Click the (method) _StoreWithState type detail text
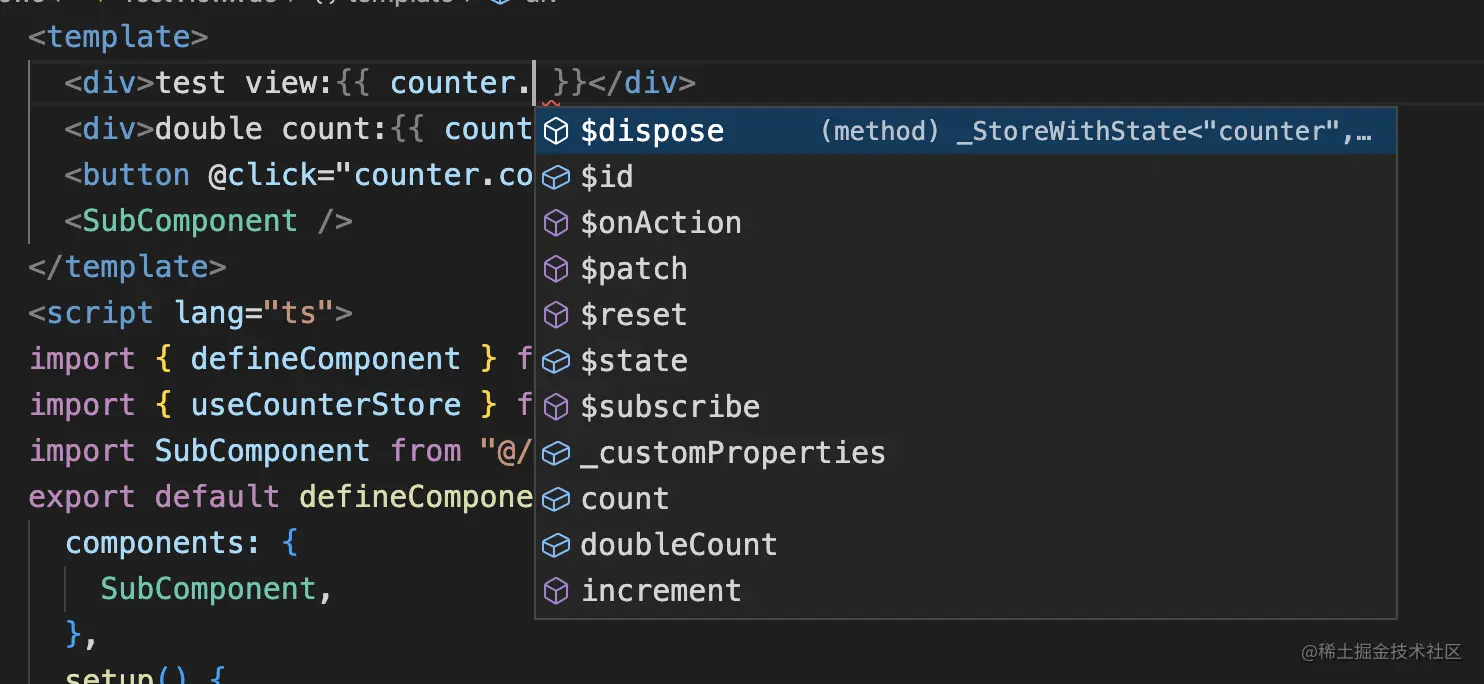 point(1095,131)
